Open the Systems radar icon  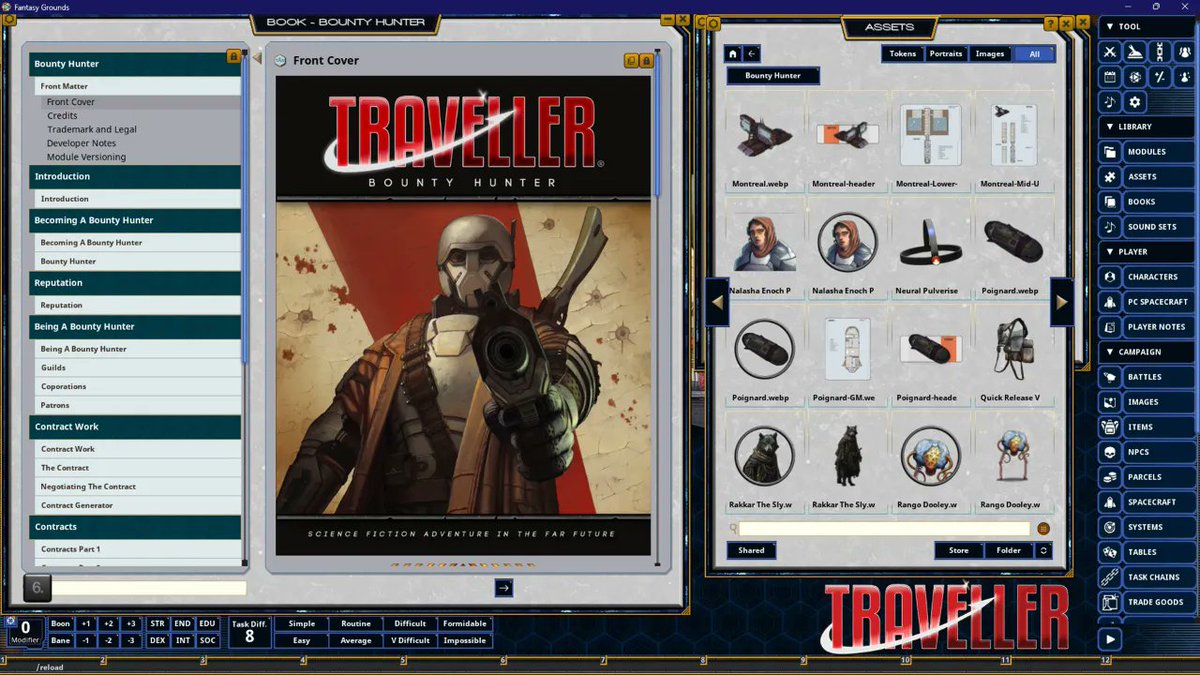click(x=1109, y=527)
